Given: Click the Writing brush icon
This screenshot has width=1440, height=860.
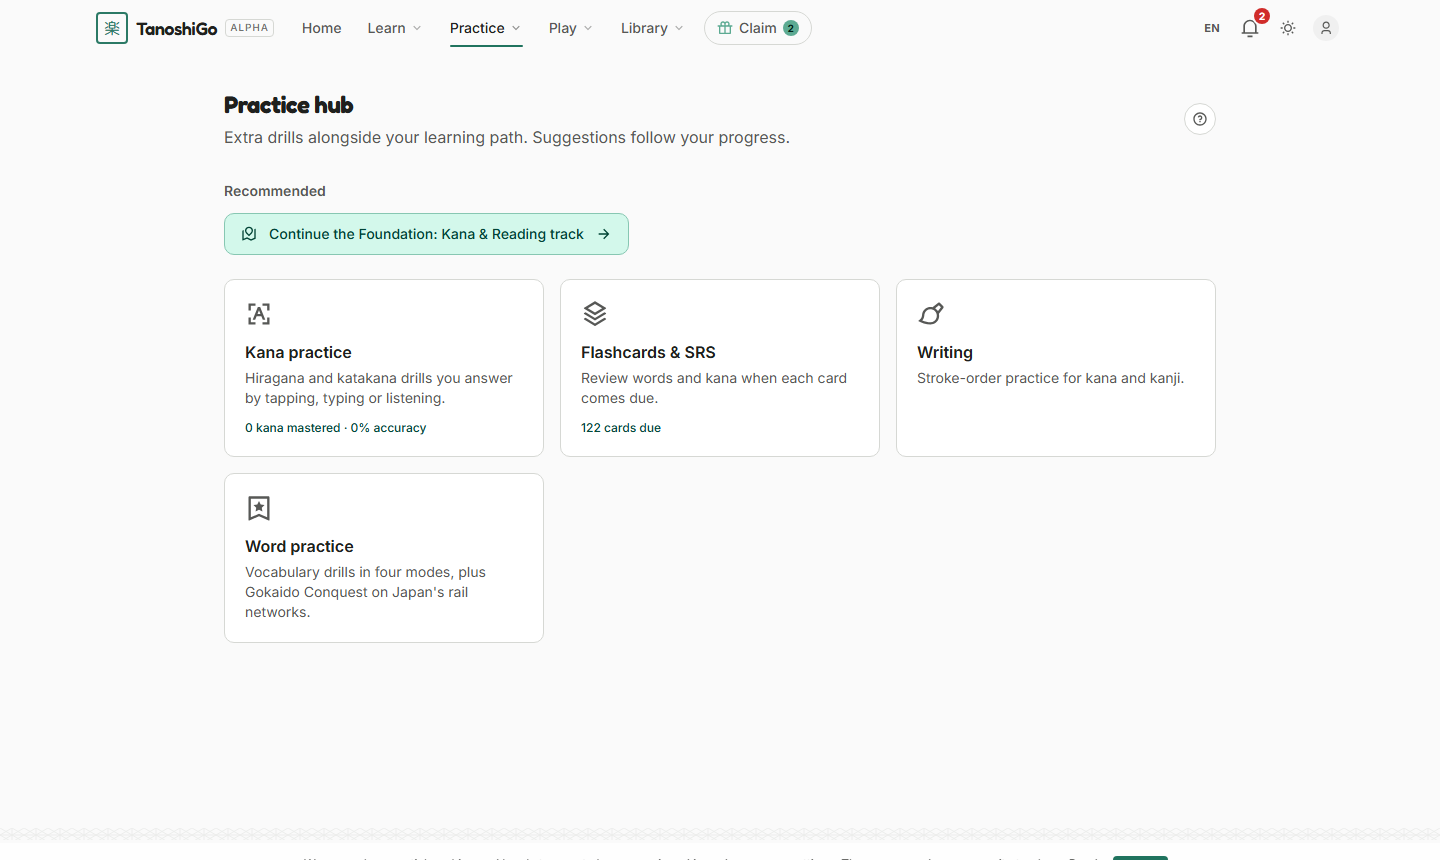Looking at the screenshot, I should pyautogui.click(x=931, y=314).
